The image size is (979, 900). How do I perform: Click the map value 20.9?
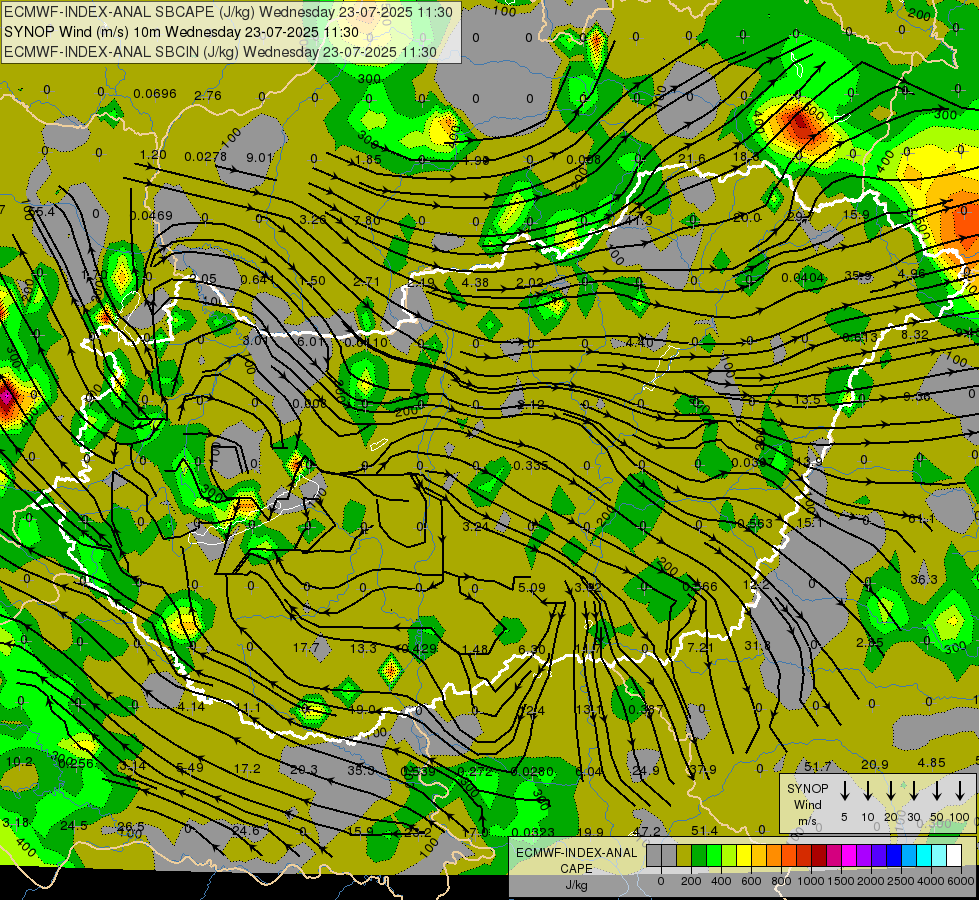pos(875,764)
